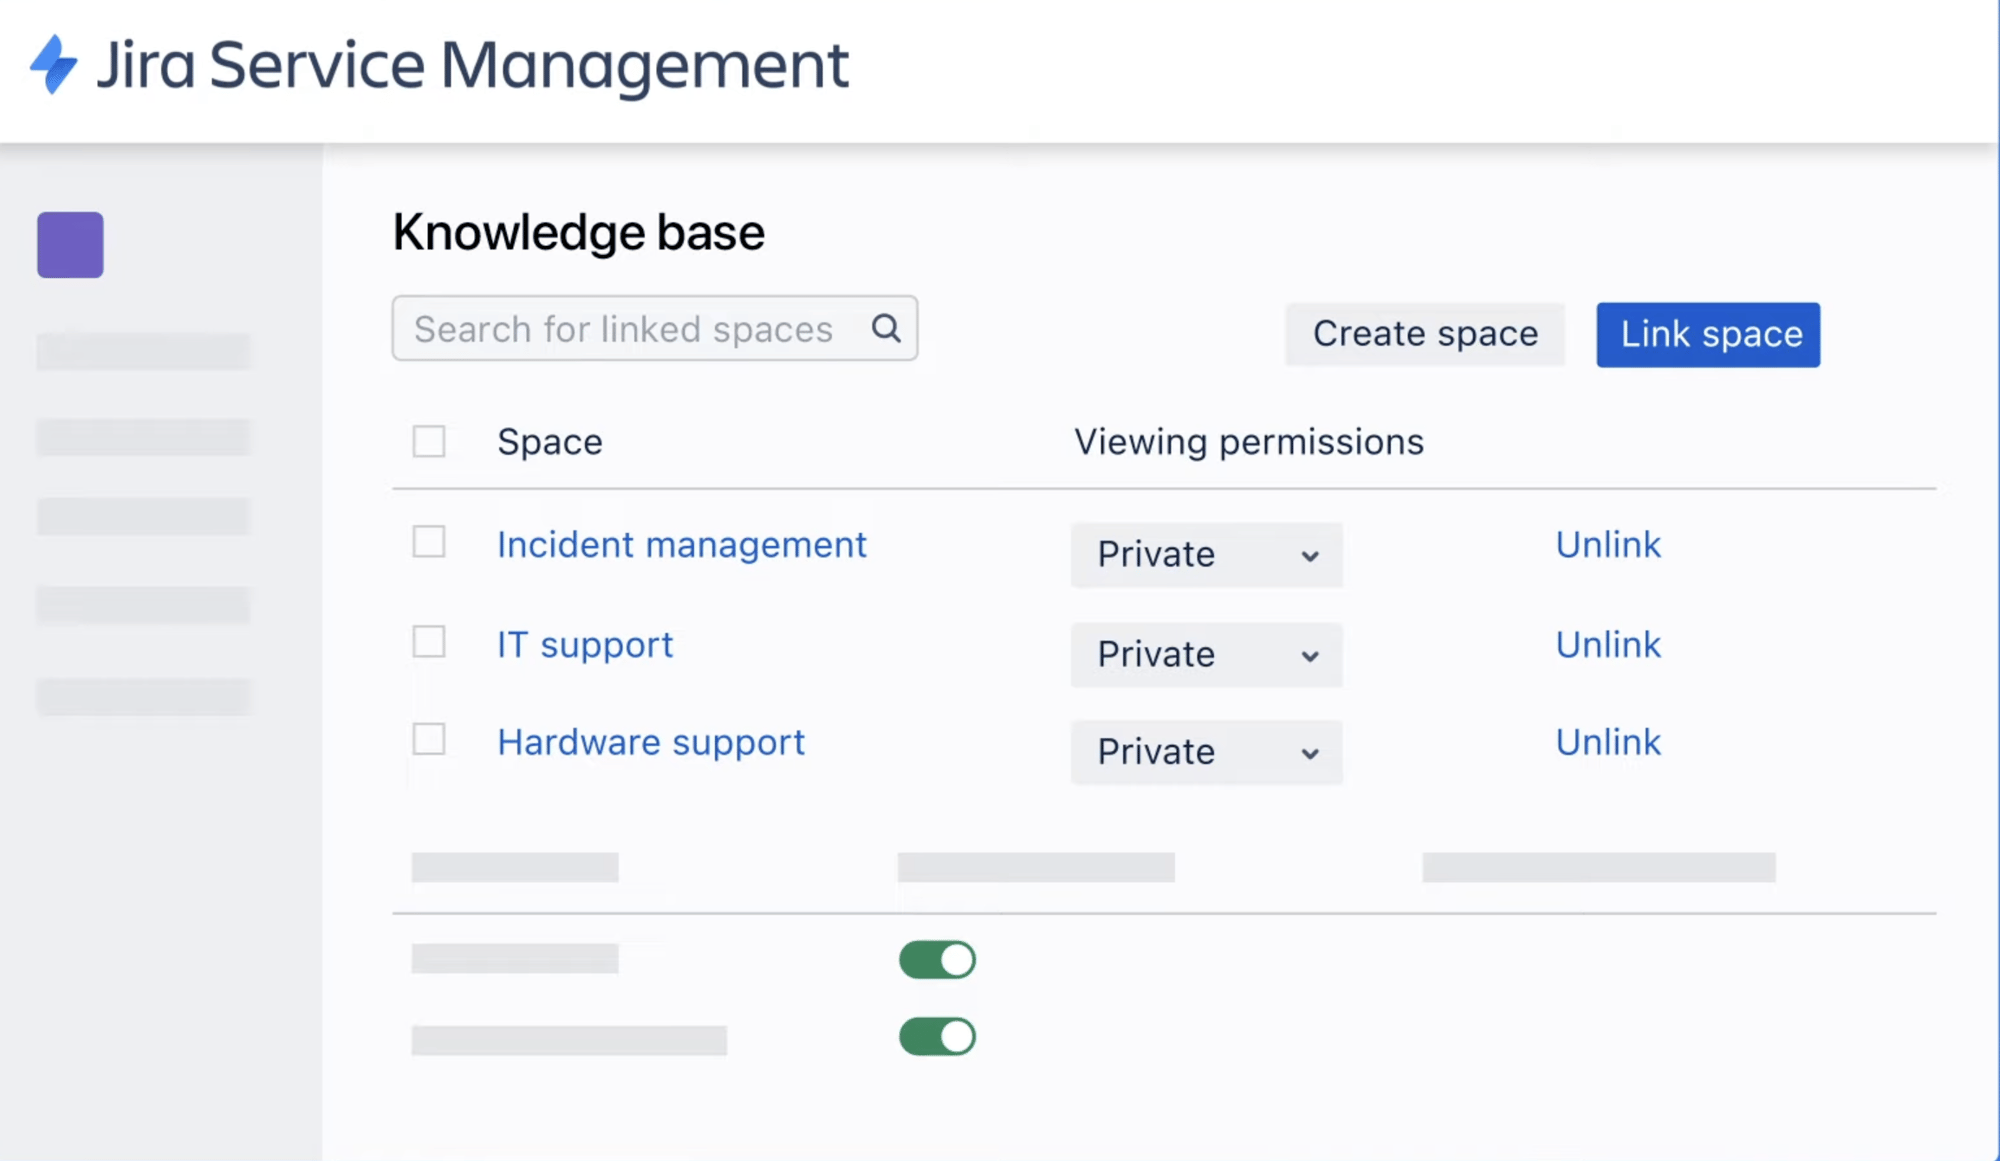The image size is (2000, 1161).
Task: Open IT support viewing permissions dropdown
Action: 1206,654
